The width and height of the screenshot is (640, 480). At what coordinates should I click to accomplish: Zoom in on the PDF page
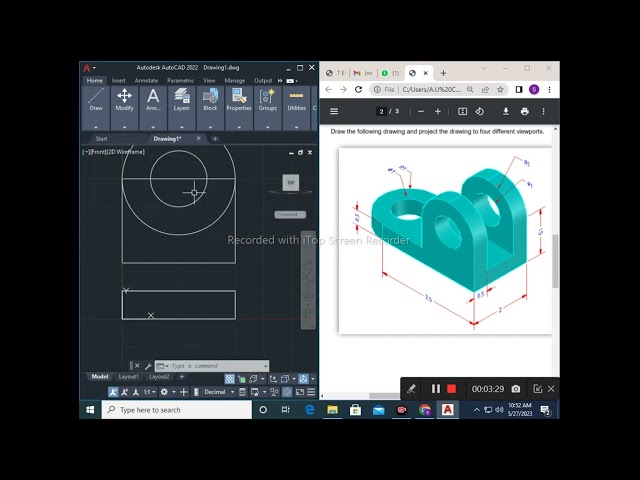[x=438, y=111]
